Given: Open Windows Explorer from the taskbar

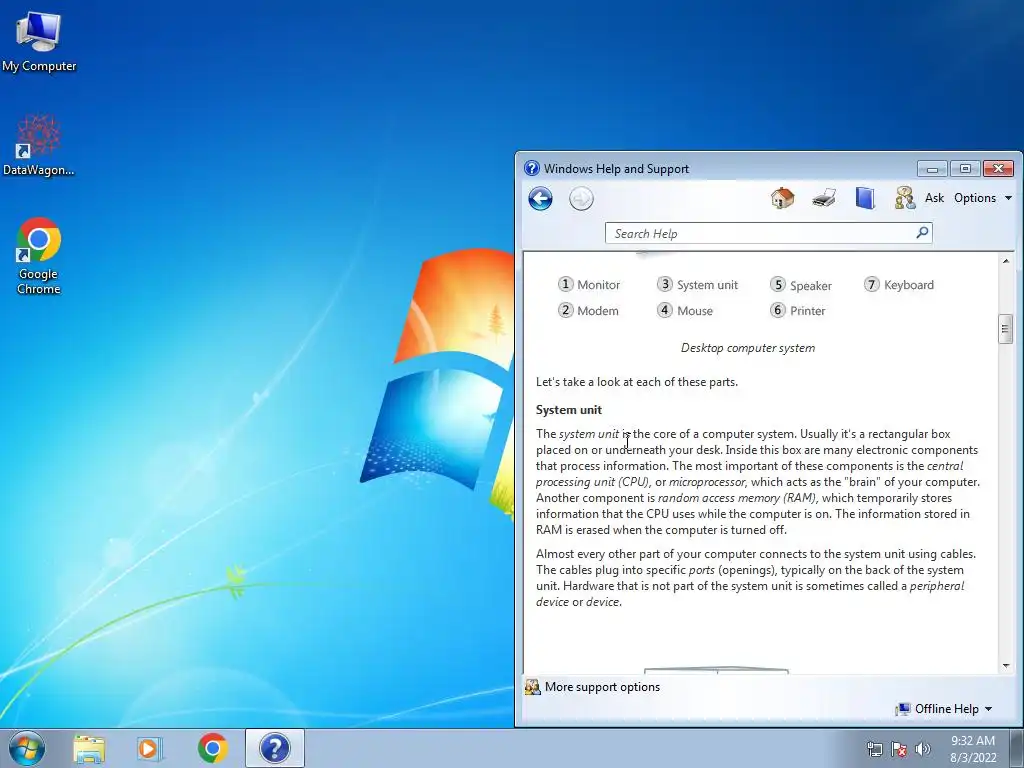Looking at the screenshot, I should pyautogui.click(x=89, y=748).
